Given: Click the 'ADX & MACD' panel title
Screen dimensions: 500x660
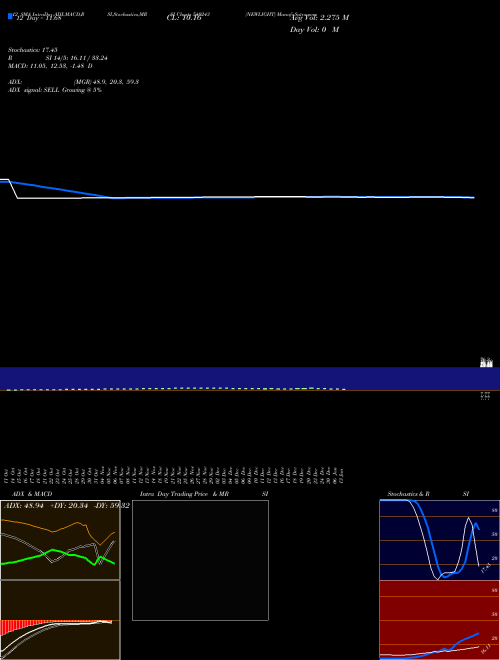Looking at the screenshot, I should [32, 494].
